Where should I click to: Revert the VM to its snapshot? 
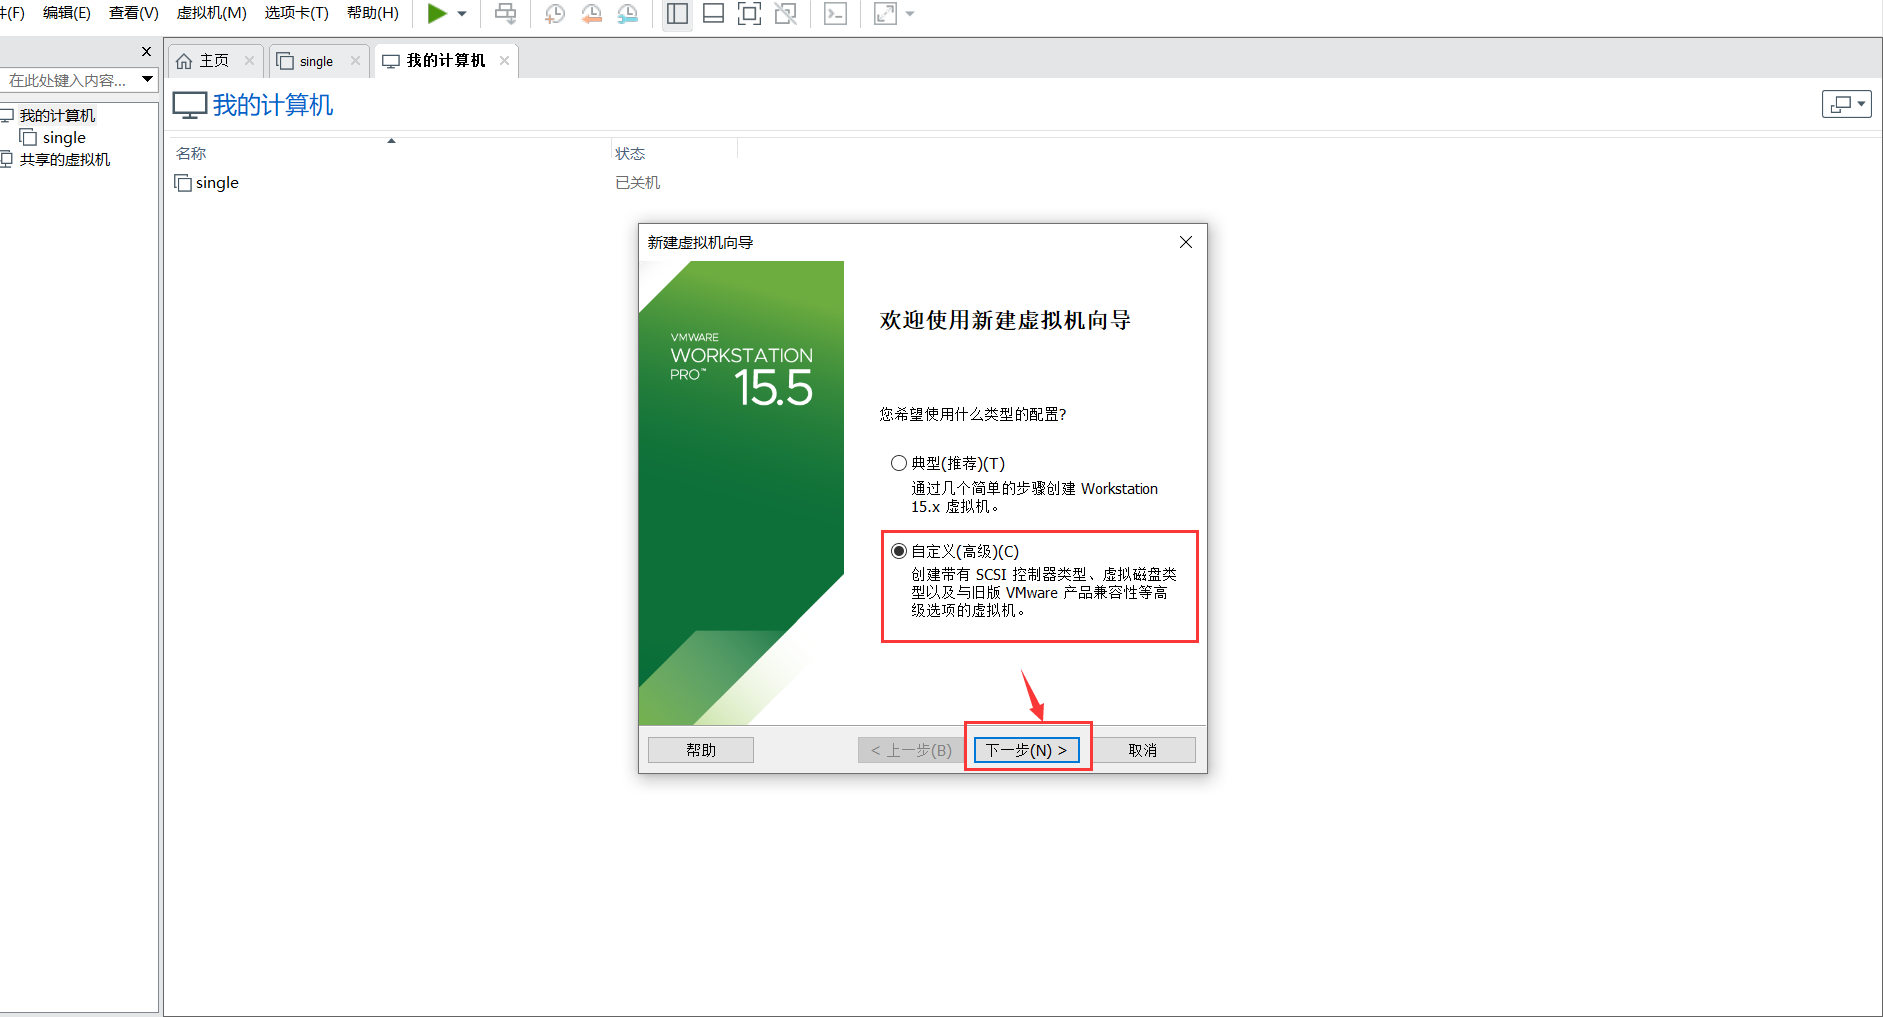[591, 13]
